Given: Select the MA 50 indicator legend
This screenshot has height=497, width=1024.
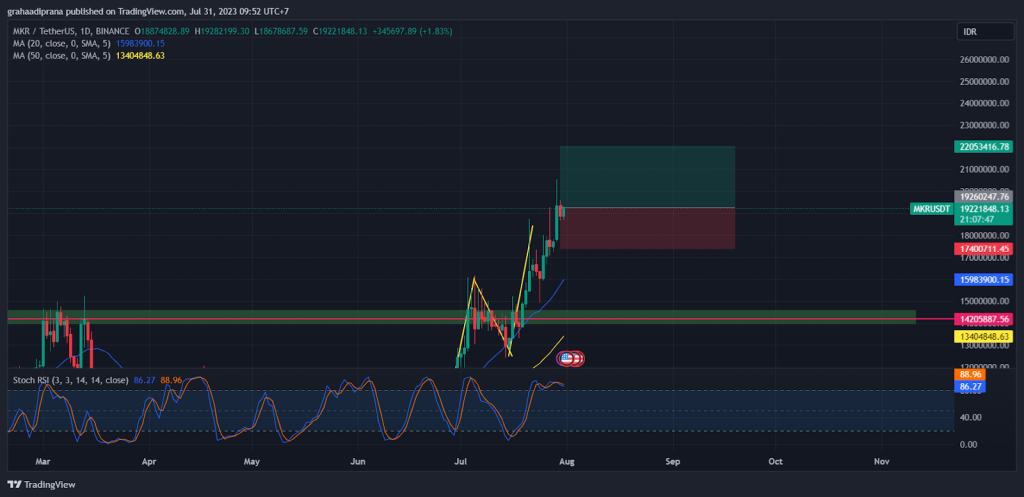Looking at the screenshot, I should click(63, 56).
